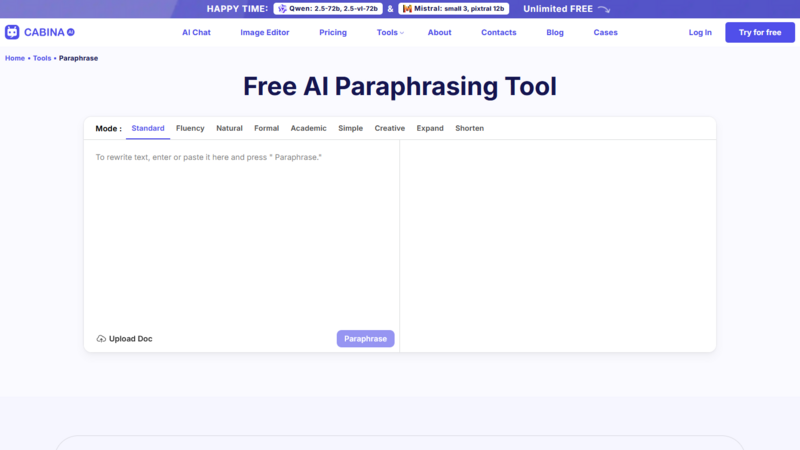Switch to Natural mode
The width and height of the screenshot is (800, 450).
coord(229,128)
